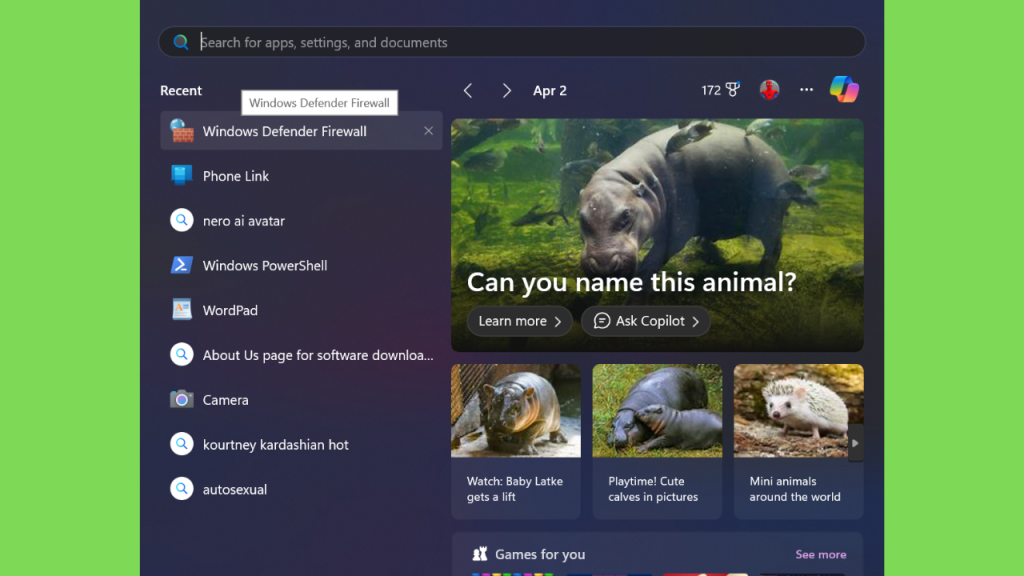The height and width of the screenshot is (576, 1024).
Task: Open the Copilot icon
Action: point(844,89)
